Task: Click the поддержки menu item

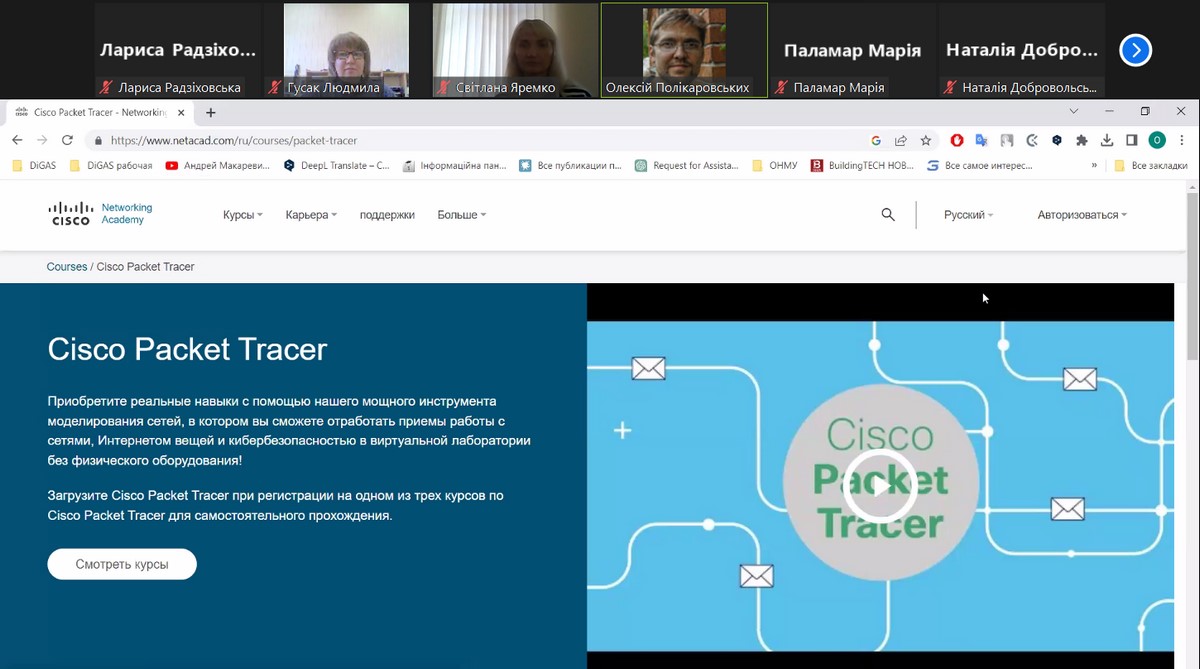Action: (387, 215)
